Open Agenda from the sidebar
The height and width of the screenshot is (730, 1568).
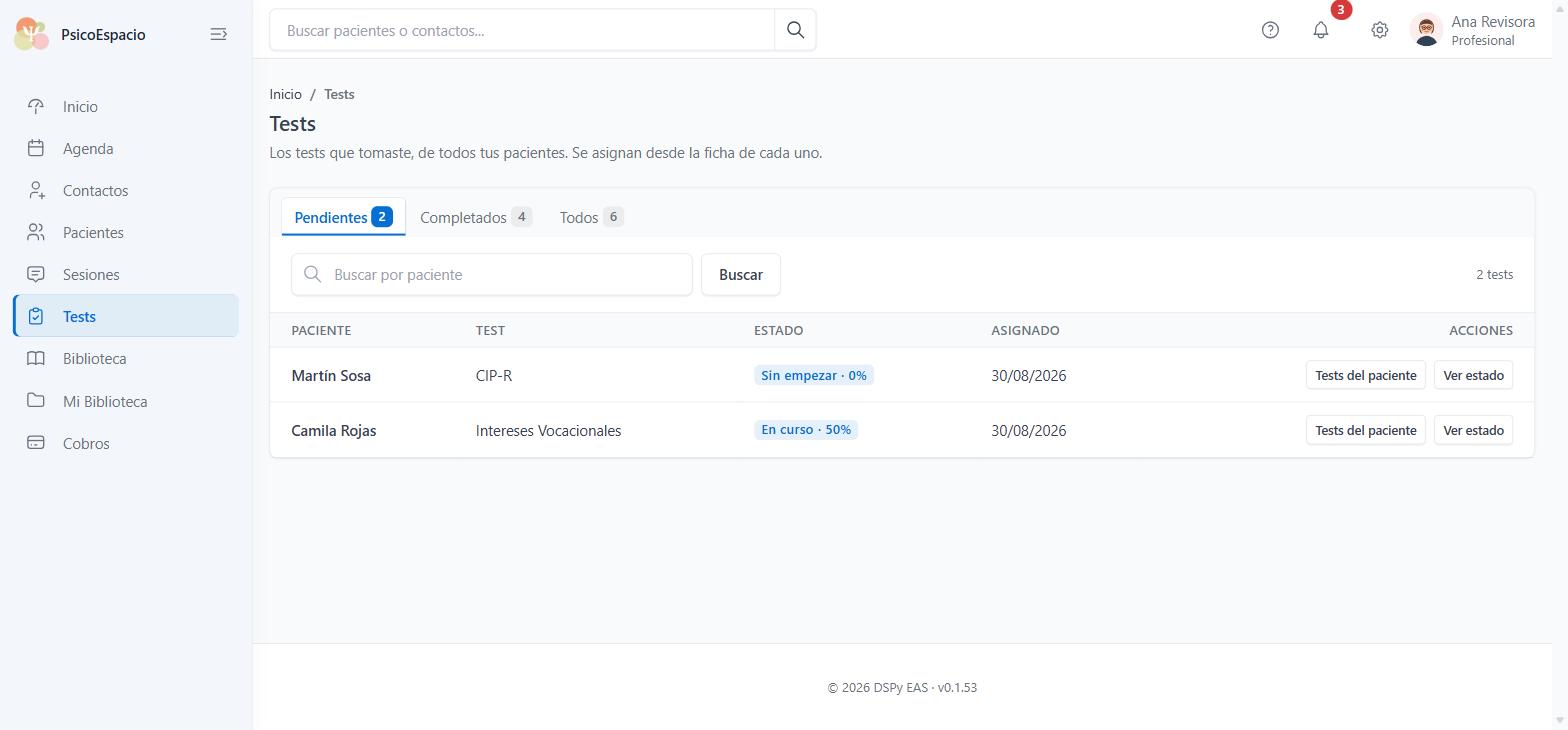point(126,148)
